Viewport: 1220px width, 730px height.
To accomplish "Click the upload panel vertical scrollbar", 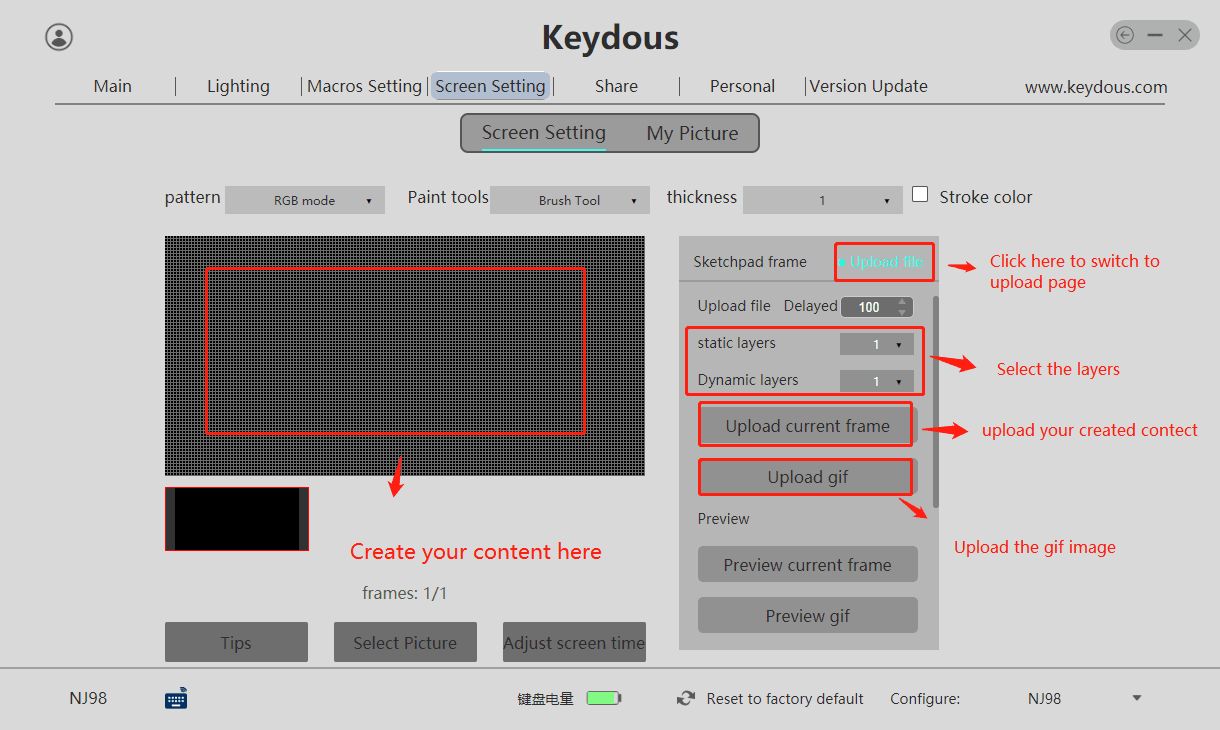I will point(936,400).
